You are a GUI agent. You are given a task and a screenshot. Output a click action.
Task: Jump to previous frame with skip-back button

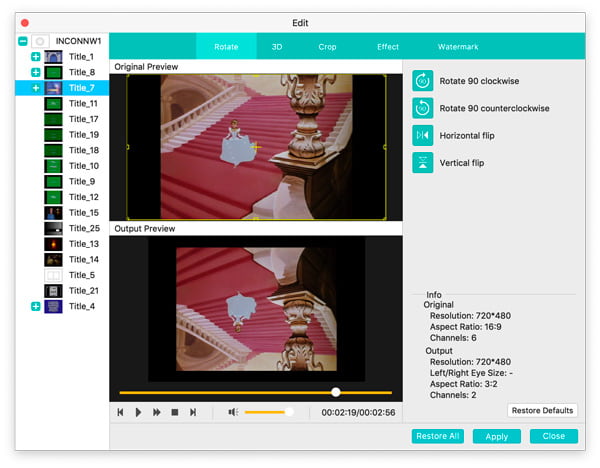pos(120,412)
